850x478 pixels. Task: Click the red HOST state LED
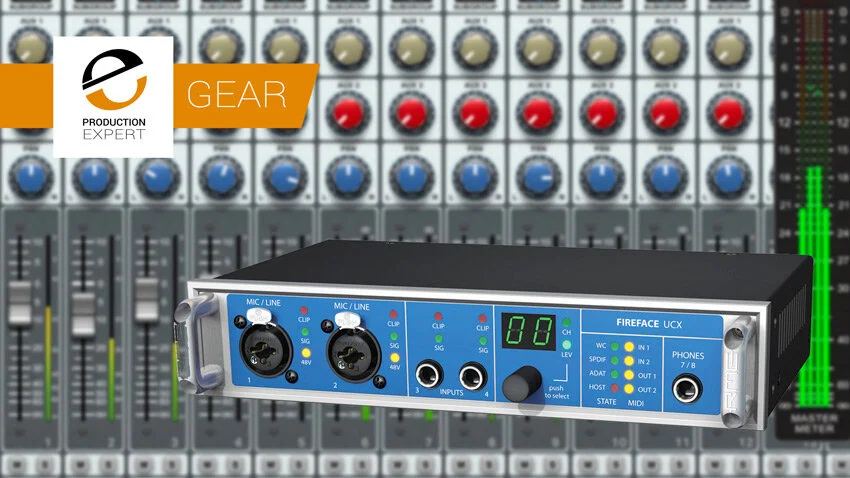[615, 388]
